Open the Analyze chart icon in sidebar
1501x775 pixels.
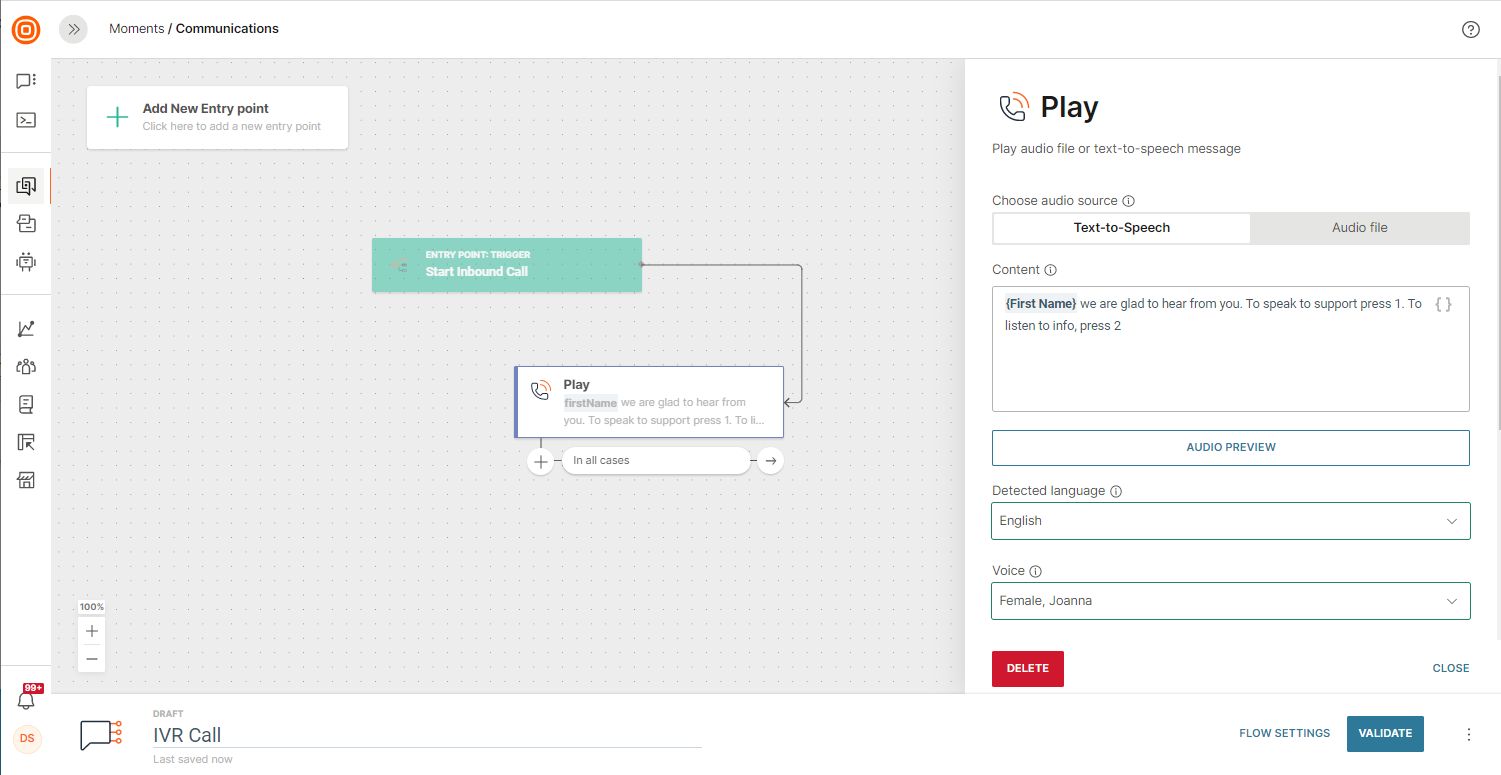26,328
